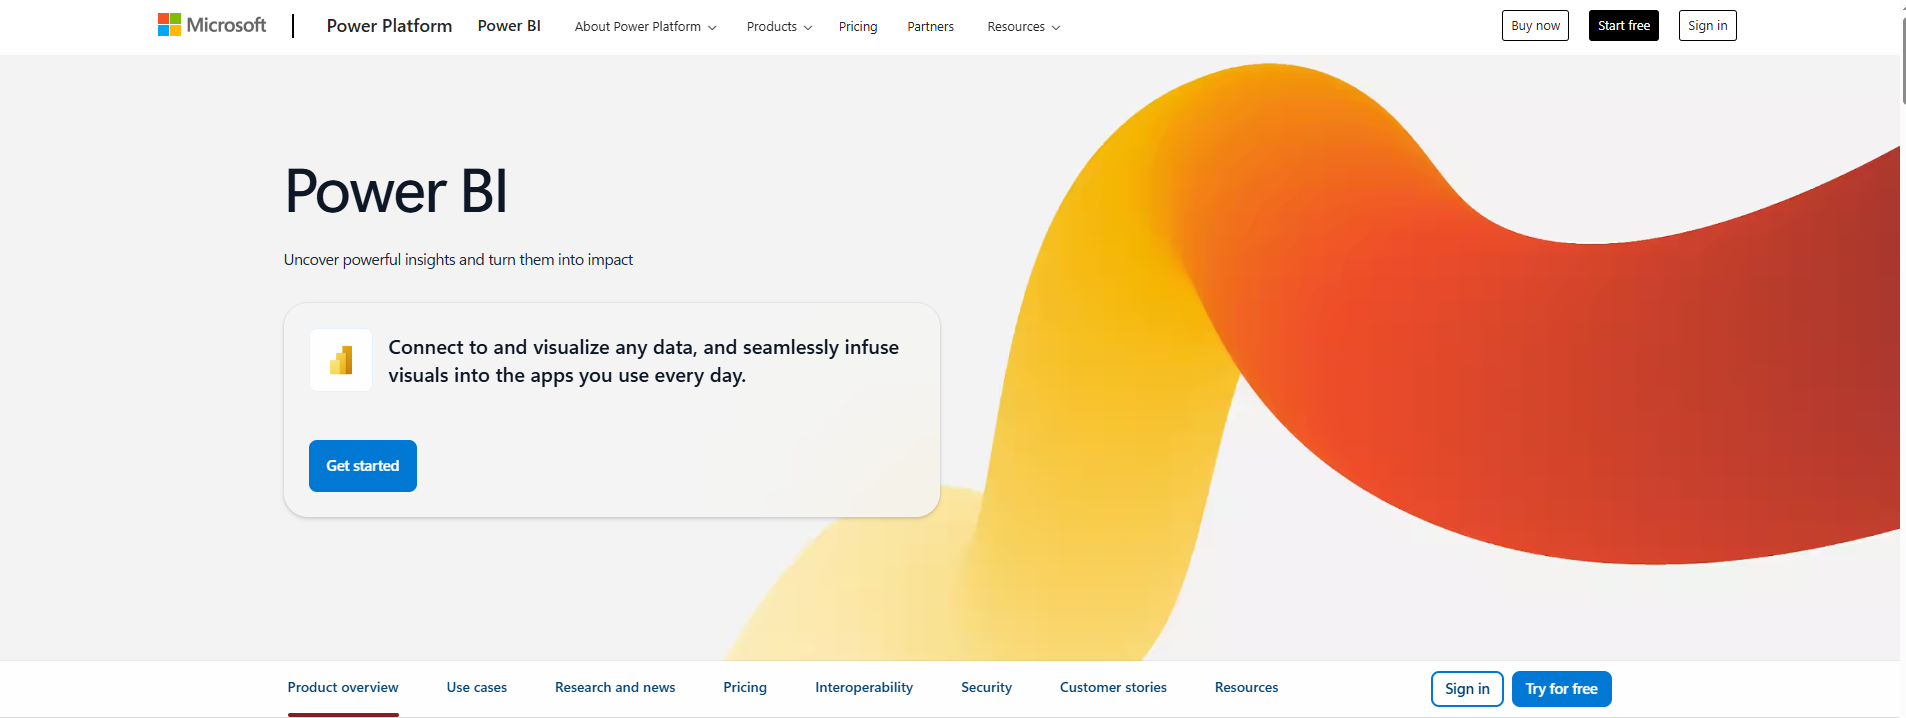The image size is (1906, 718).
Task: Select the Product overview tab
Action: click(x=343, y=688)
